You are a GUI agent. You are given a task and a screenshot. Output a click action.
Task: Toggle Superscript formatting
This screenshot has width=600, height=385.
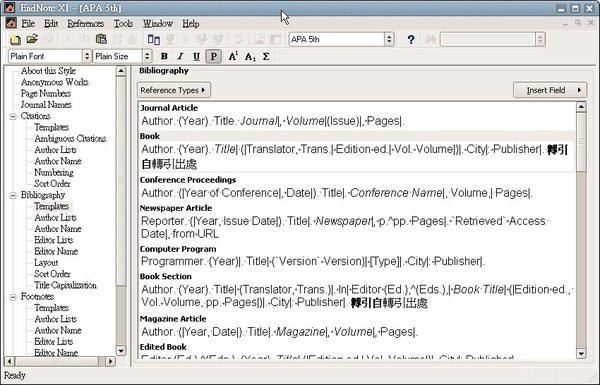click(233, 57)
